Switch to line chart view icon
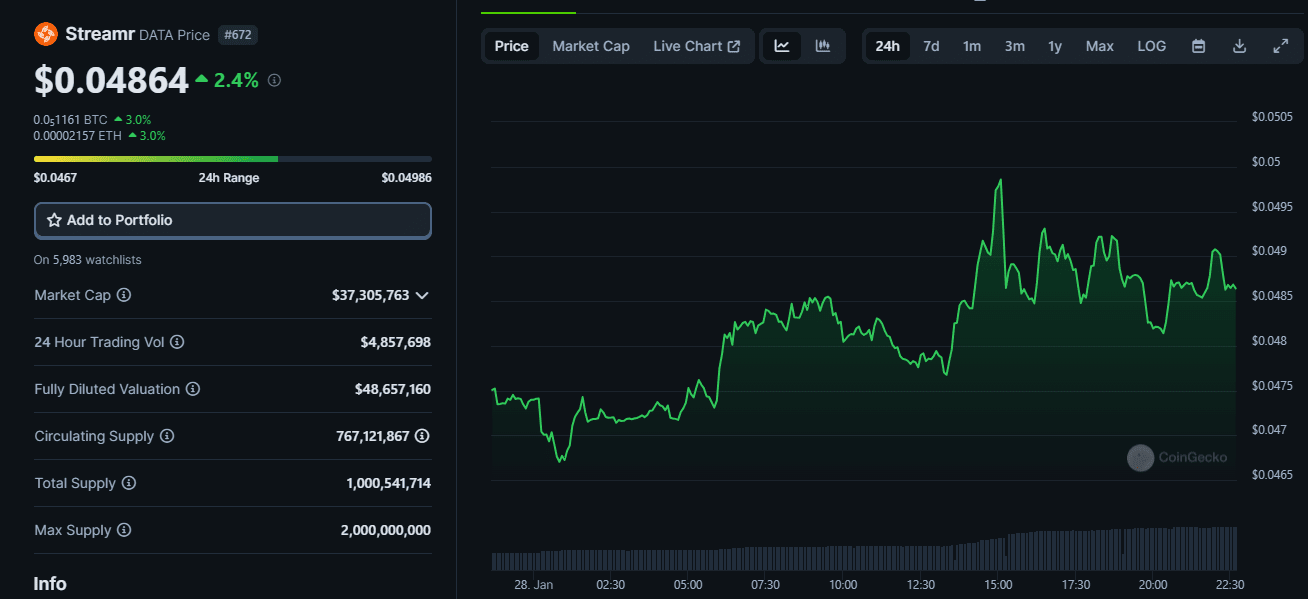 point(782,46)
